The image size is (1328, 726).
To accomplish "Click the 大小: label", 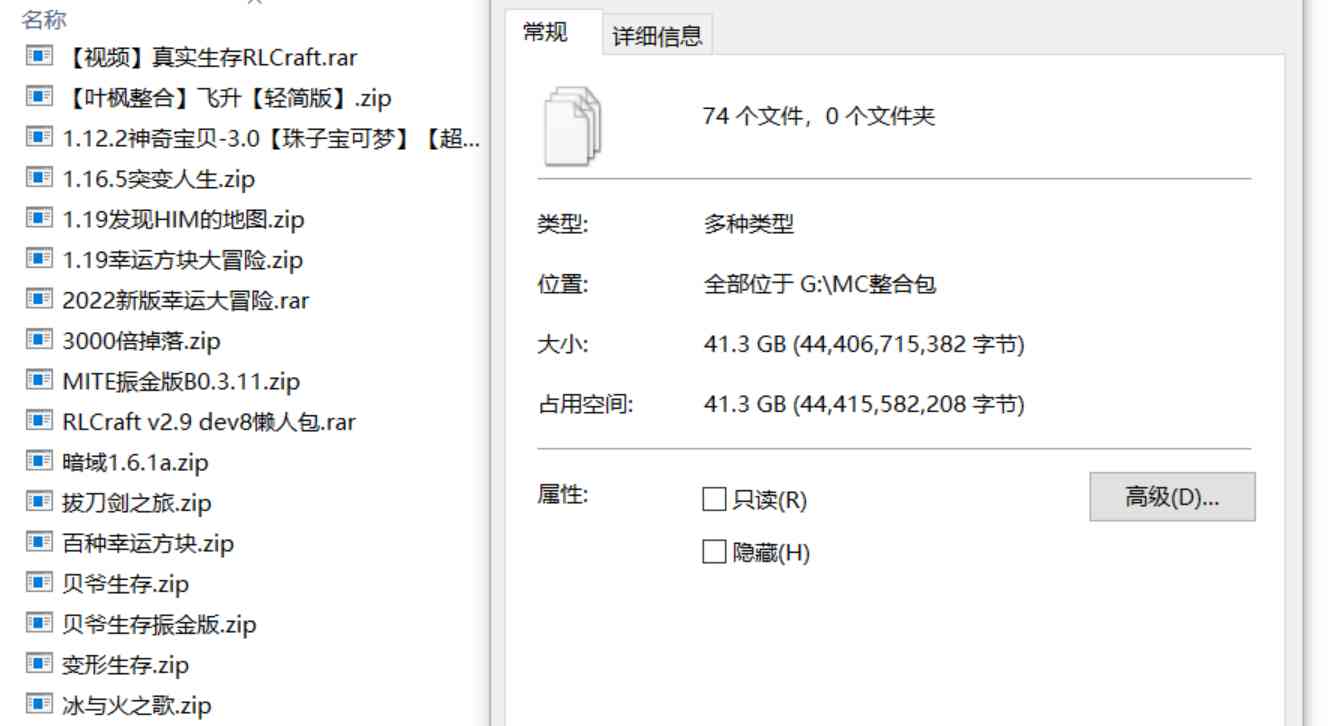I will (x=563, y=345).
